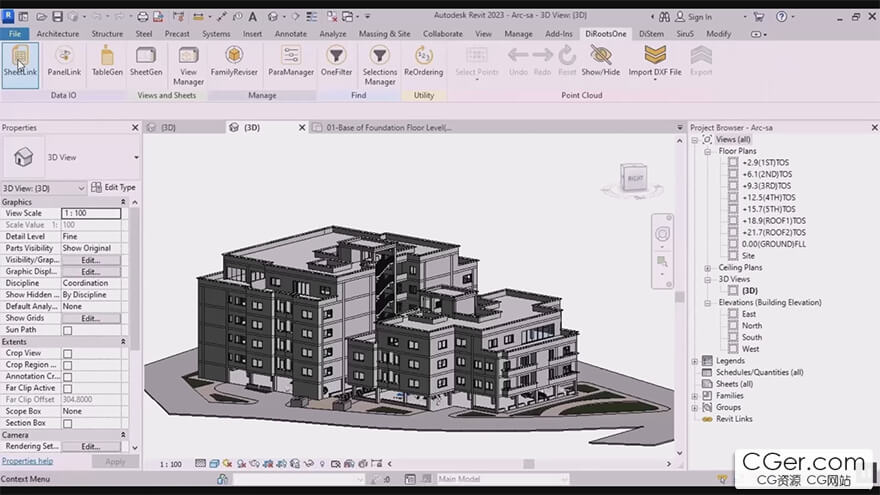Collapse the Graphics properties section

tap(123, 201)
